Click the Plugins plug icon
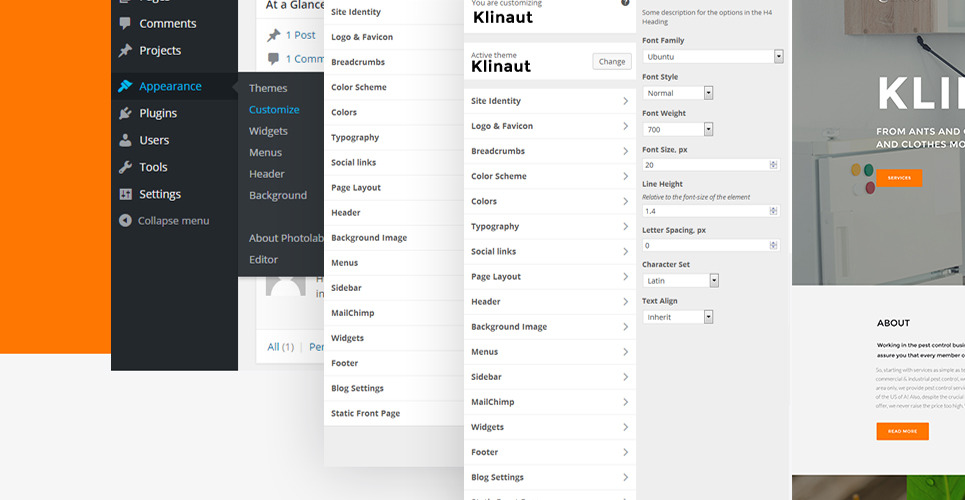965x500 pixels. tap(125, 113)
